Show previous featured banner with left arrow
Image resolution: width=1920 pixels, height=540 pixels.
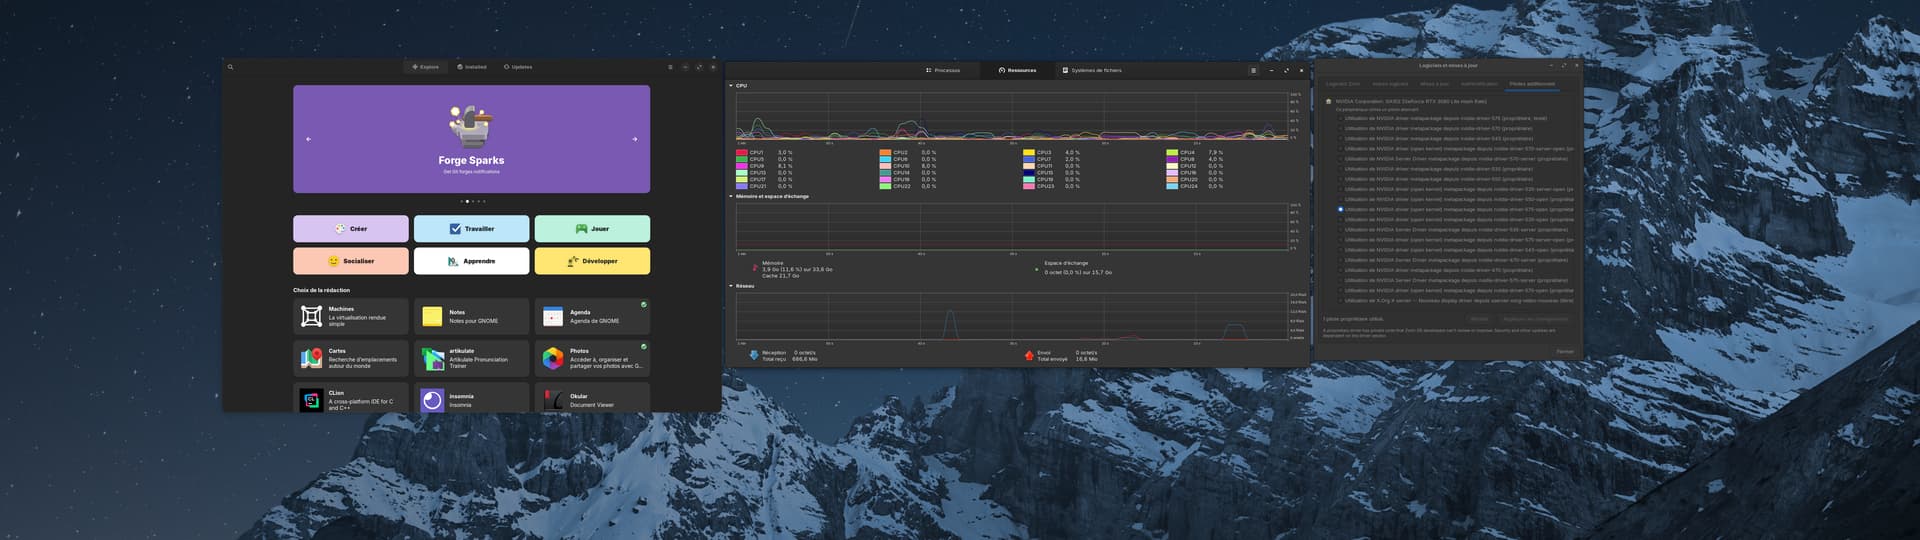tap(308, 139)
